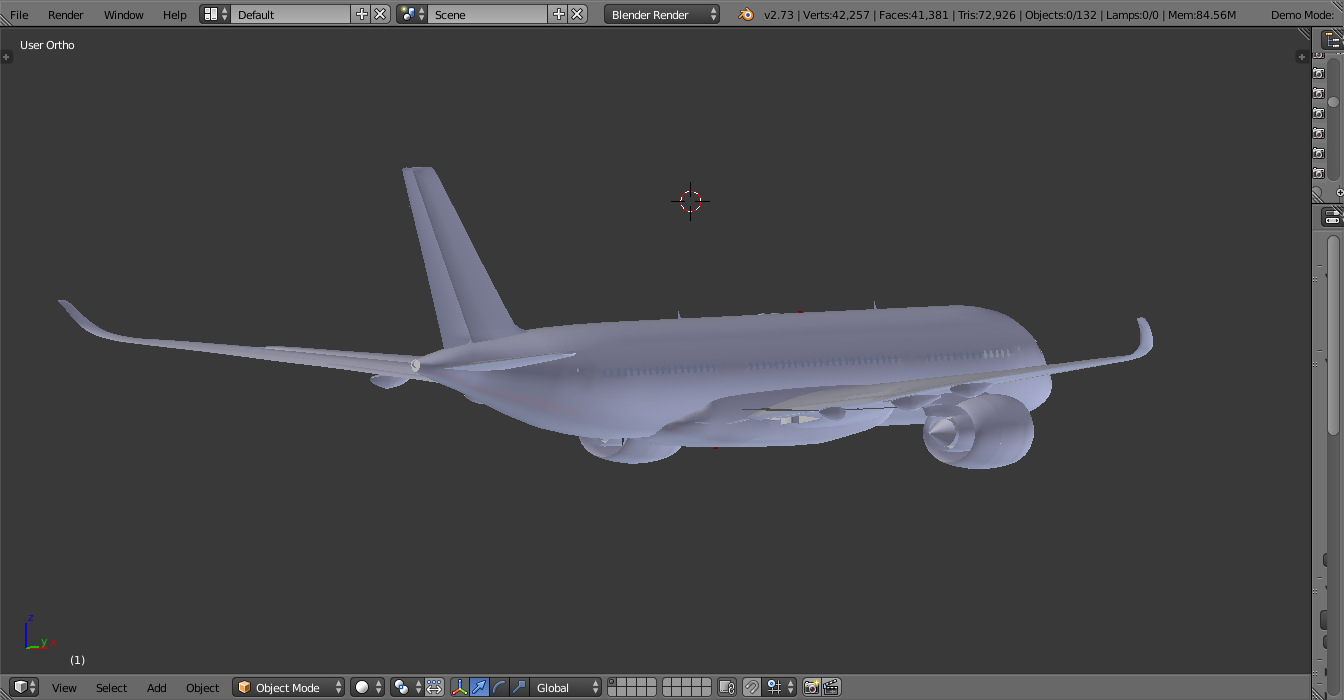Add a new screen layout with plus button
The height and width of the screenshot is (700, 1344).
(362, 14)
